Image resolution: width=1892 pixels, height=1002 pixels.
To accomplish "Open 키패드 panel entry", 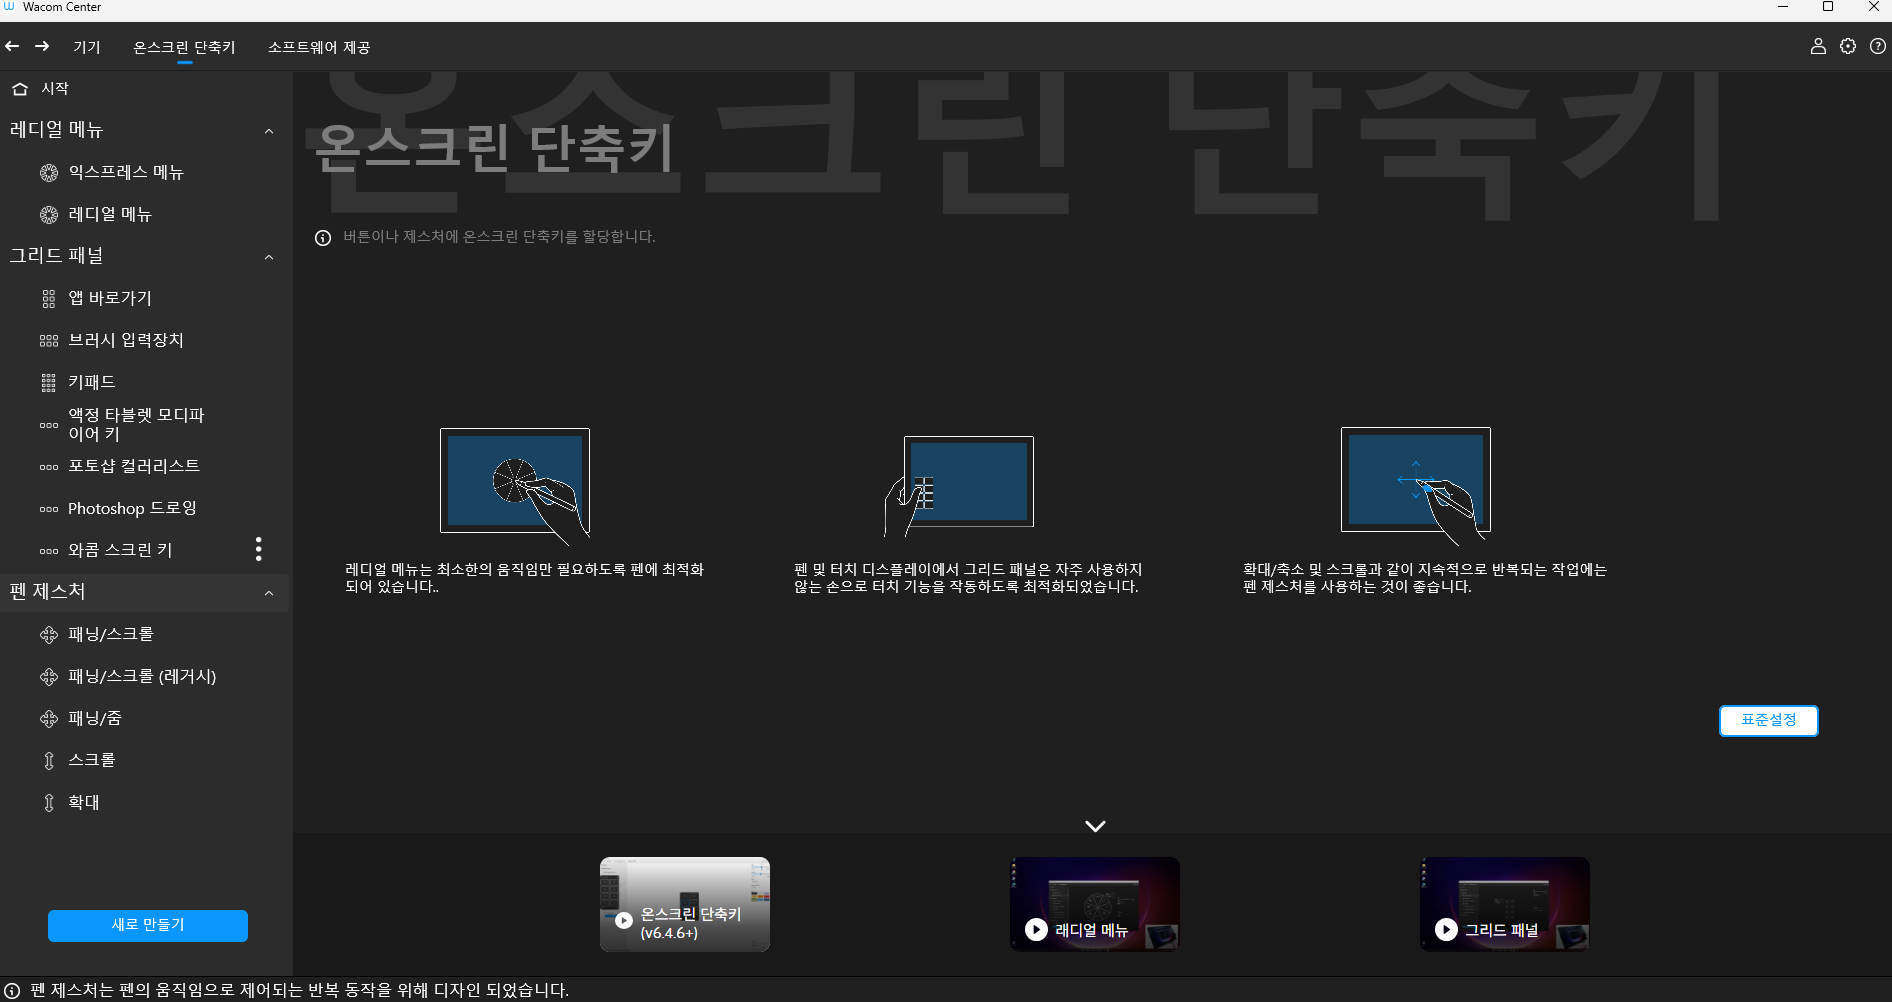I will (92, 382).
